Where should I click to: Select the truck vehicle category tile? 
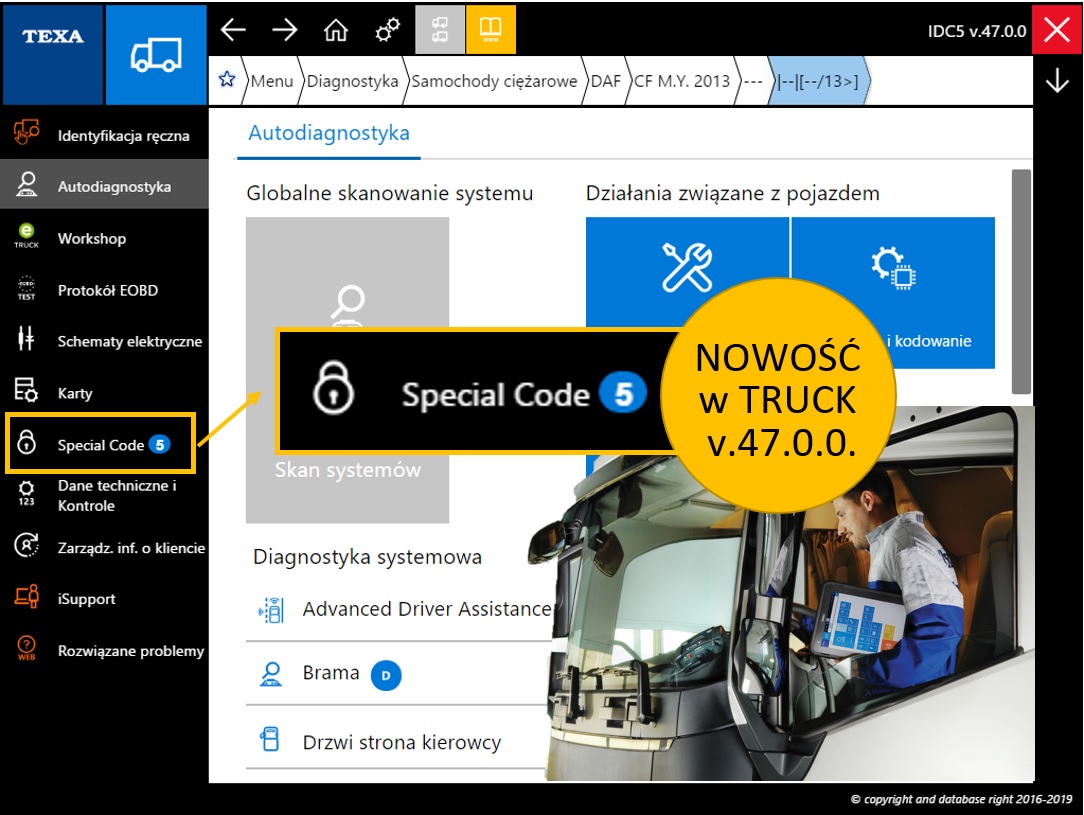click(156, 55)
